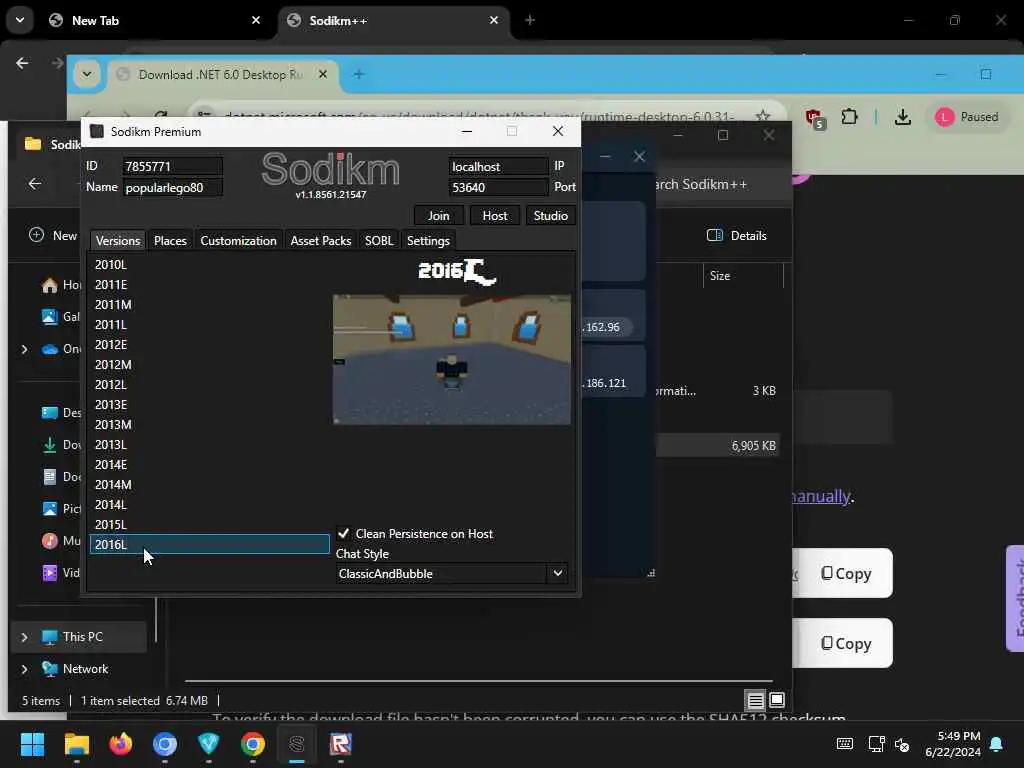The height and width of the screenshot is (768, 1024).
Task: Click the teal diamond taskbar icon
Action: (208, 744)
